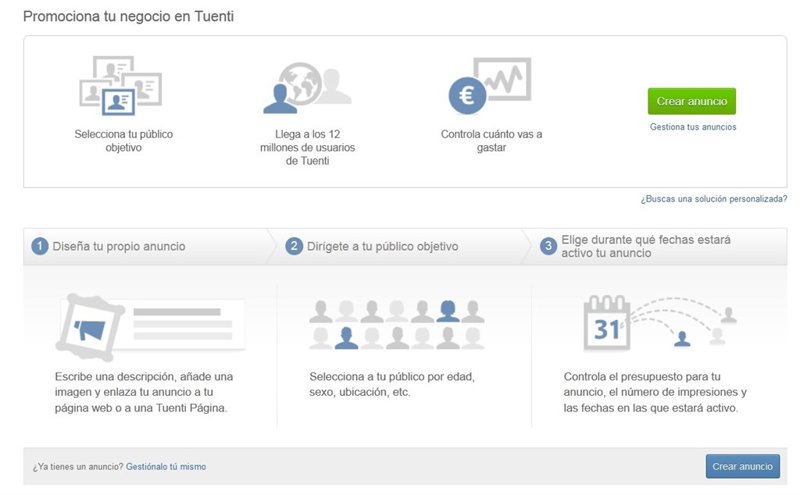Click the euro coin chart icon
The width and height of the screenshot is (800, 495).
click(488, 86)
